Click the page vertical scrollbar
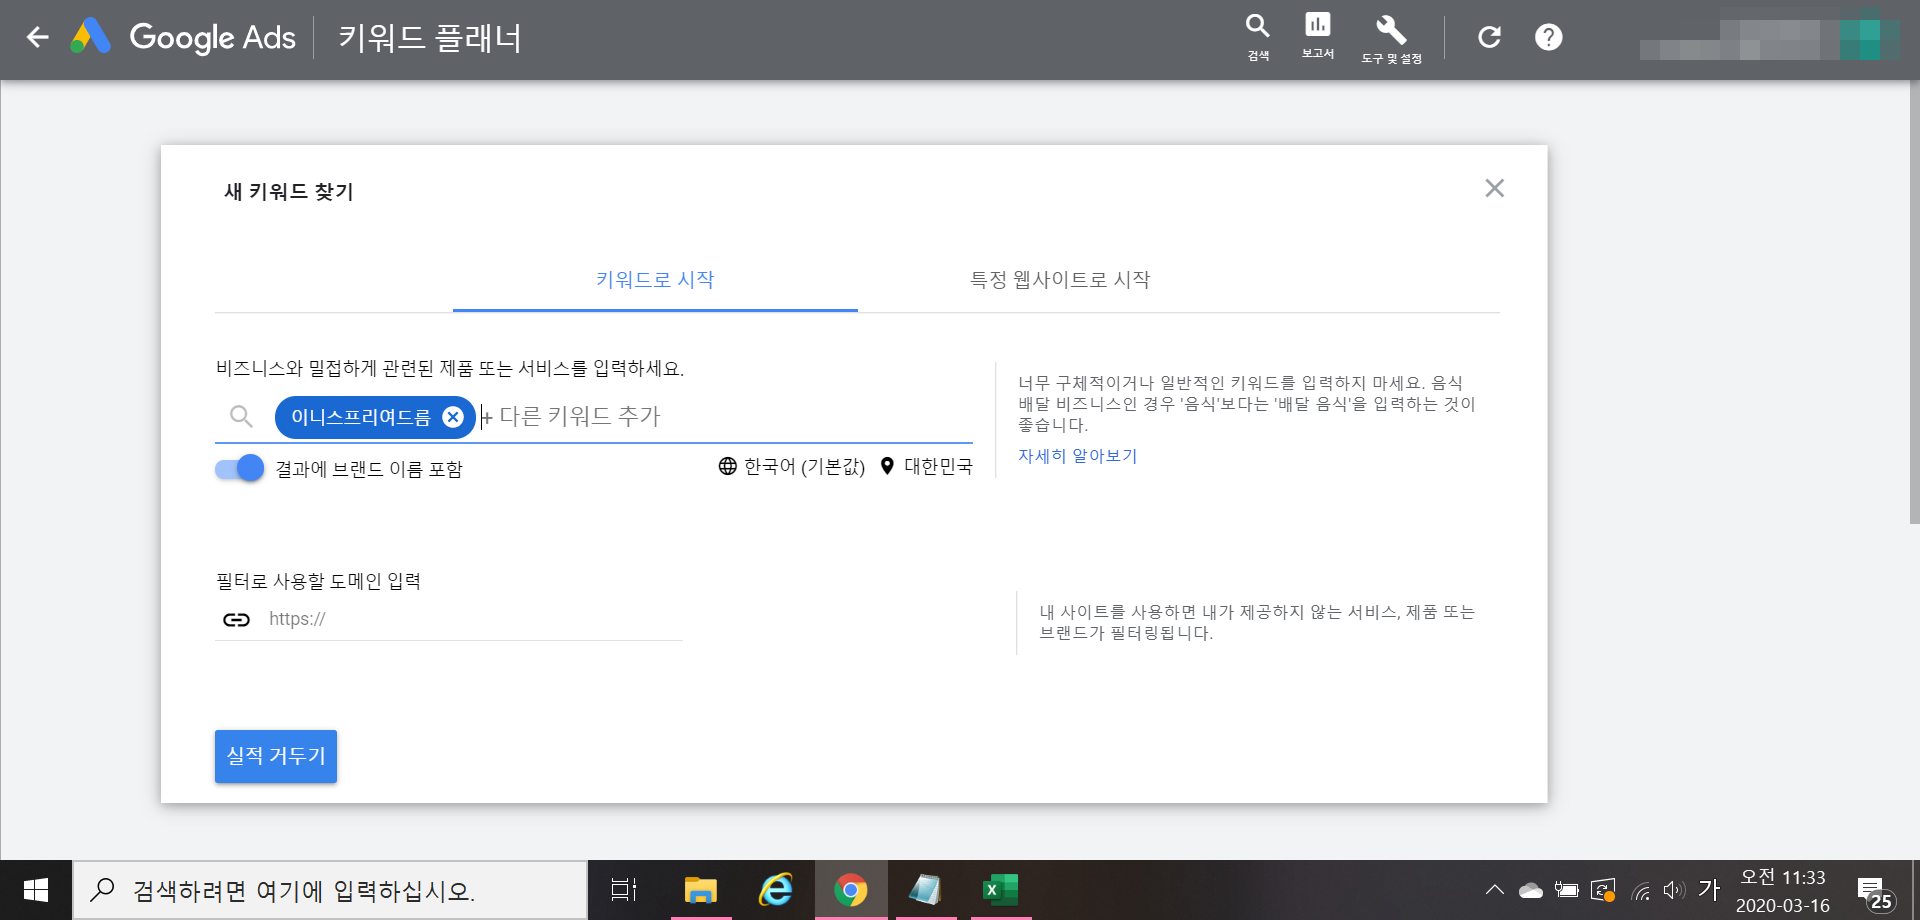This screenshot has width=1920, height=920. [1914, 302]
